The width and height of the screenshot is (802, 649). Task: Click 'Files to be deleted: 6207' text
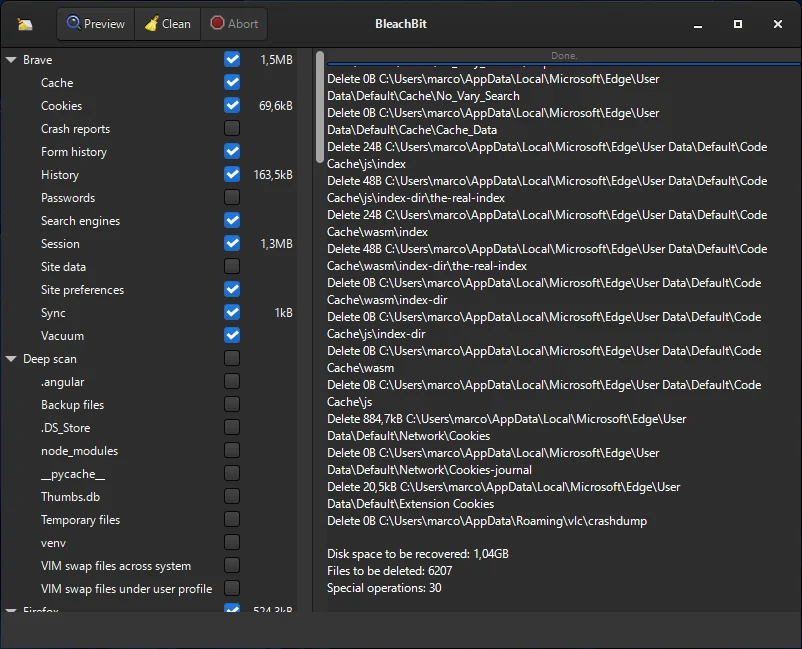389,571
